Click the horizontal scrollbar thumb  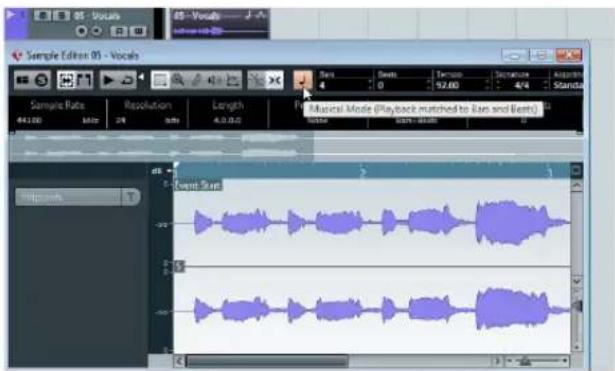point(267,361)
